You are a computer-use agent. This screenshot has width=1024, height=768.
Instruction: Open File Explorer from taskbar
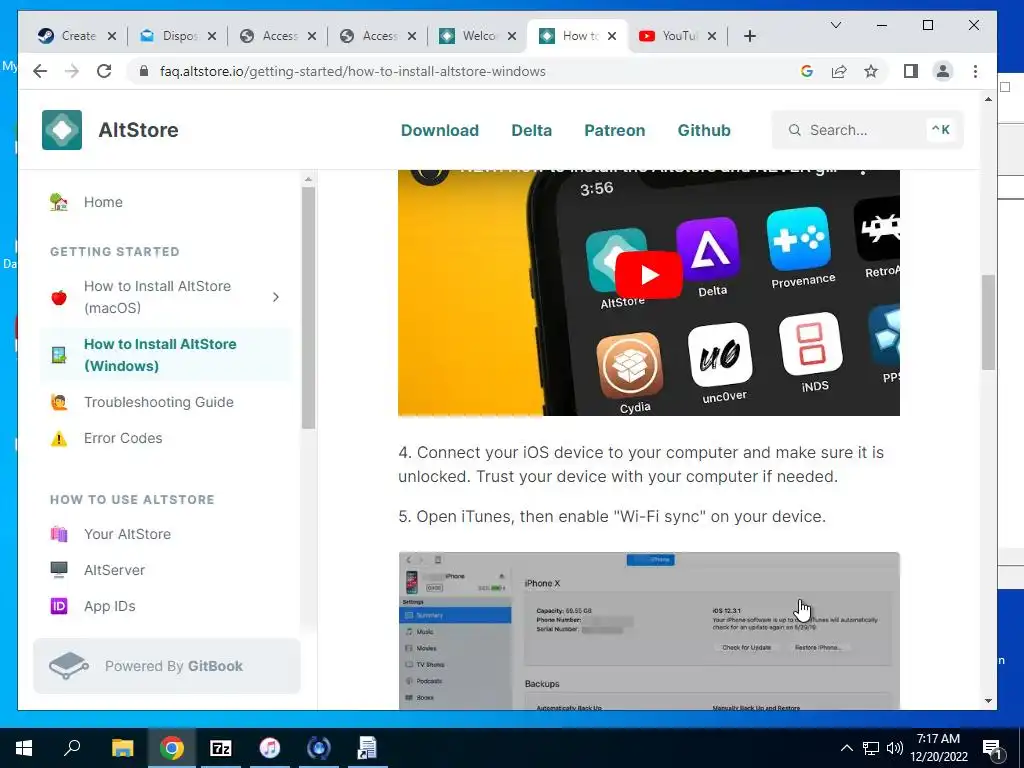point(122,748)
